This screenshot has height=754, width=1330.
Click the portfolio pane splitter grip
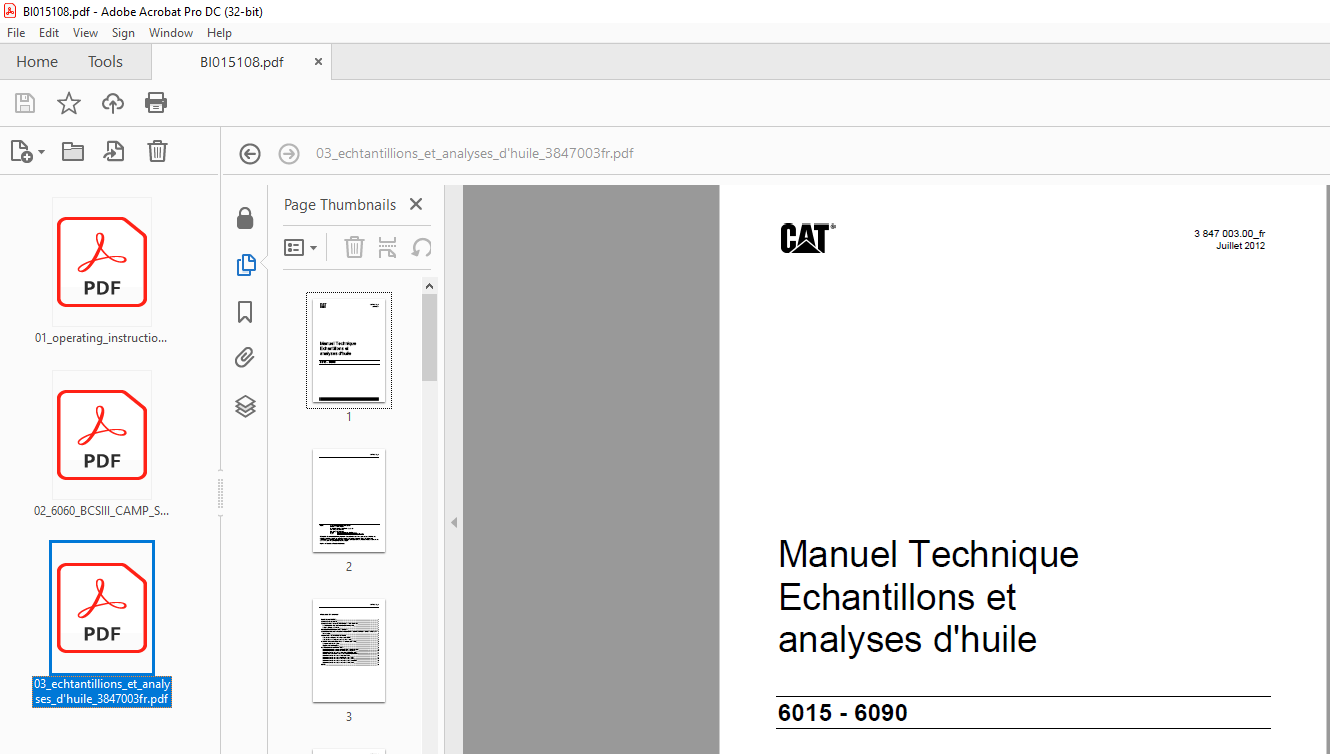pyautogui.click(x=221, y=493)
